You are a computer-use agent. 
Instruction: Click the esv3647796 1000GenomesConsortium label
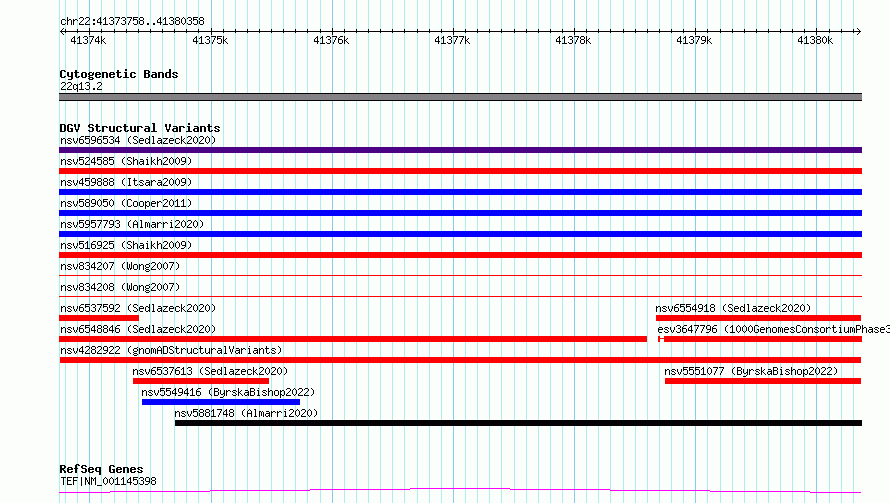tap(773, 329)
